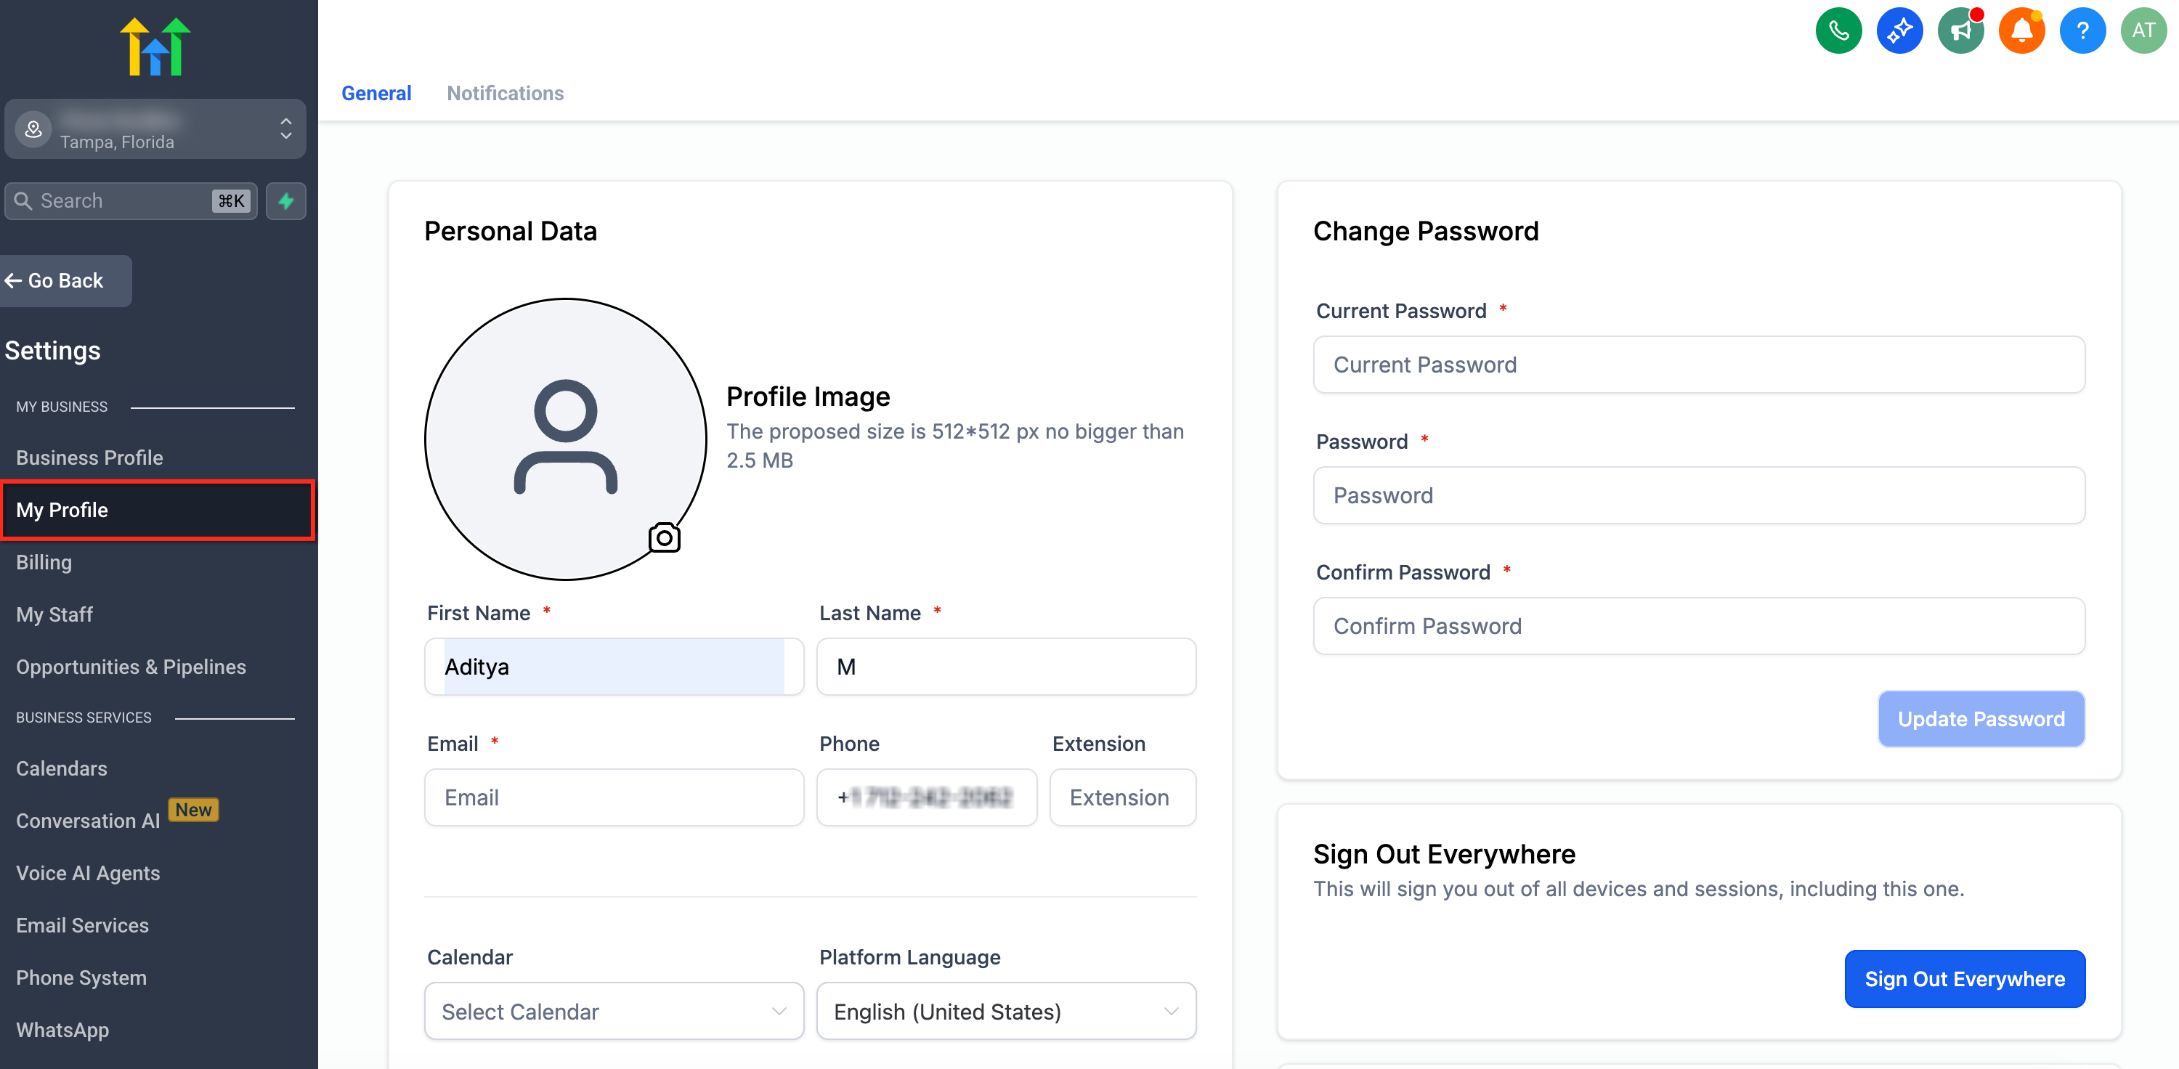Open the orange bell notifications icon

2021,31
